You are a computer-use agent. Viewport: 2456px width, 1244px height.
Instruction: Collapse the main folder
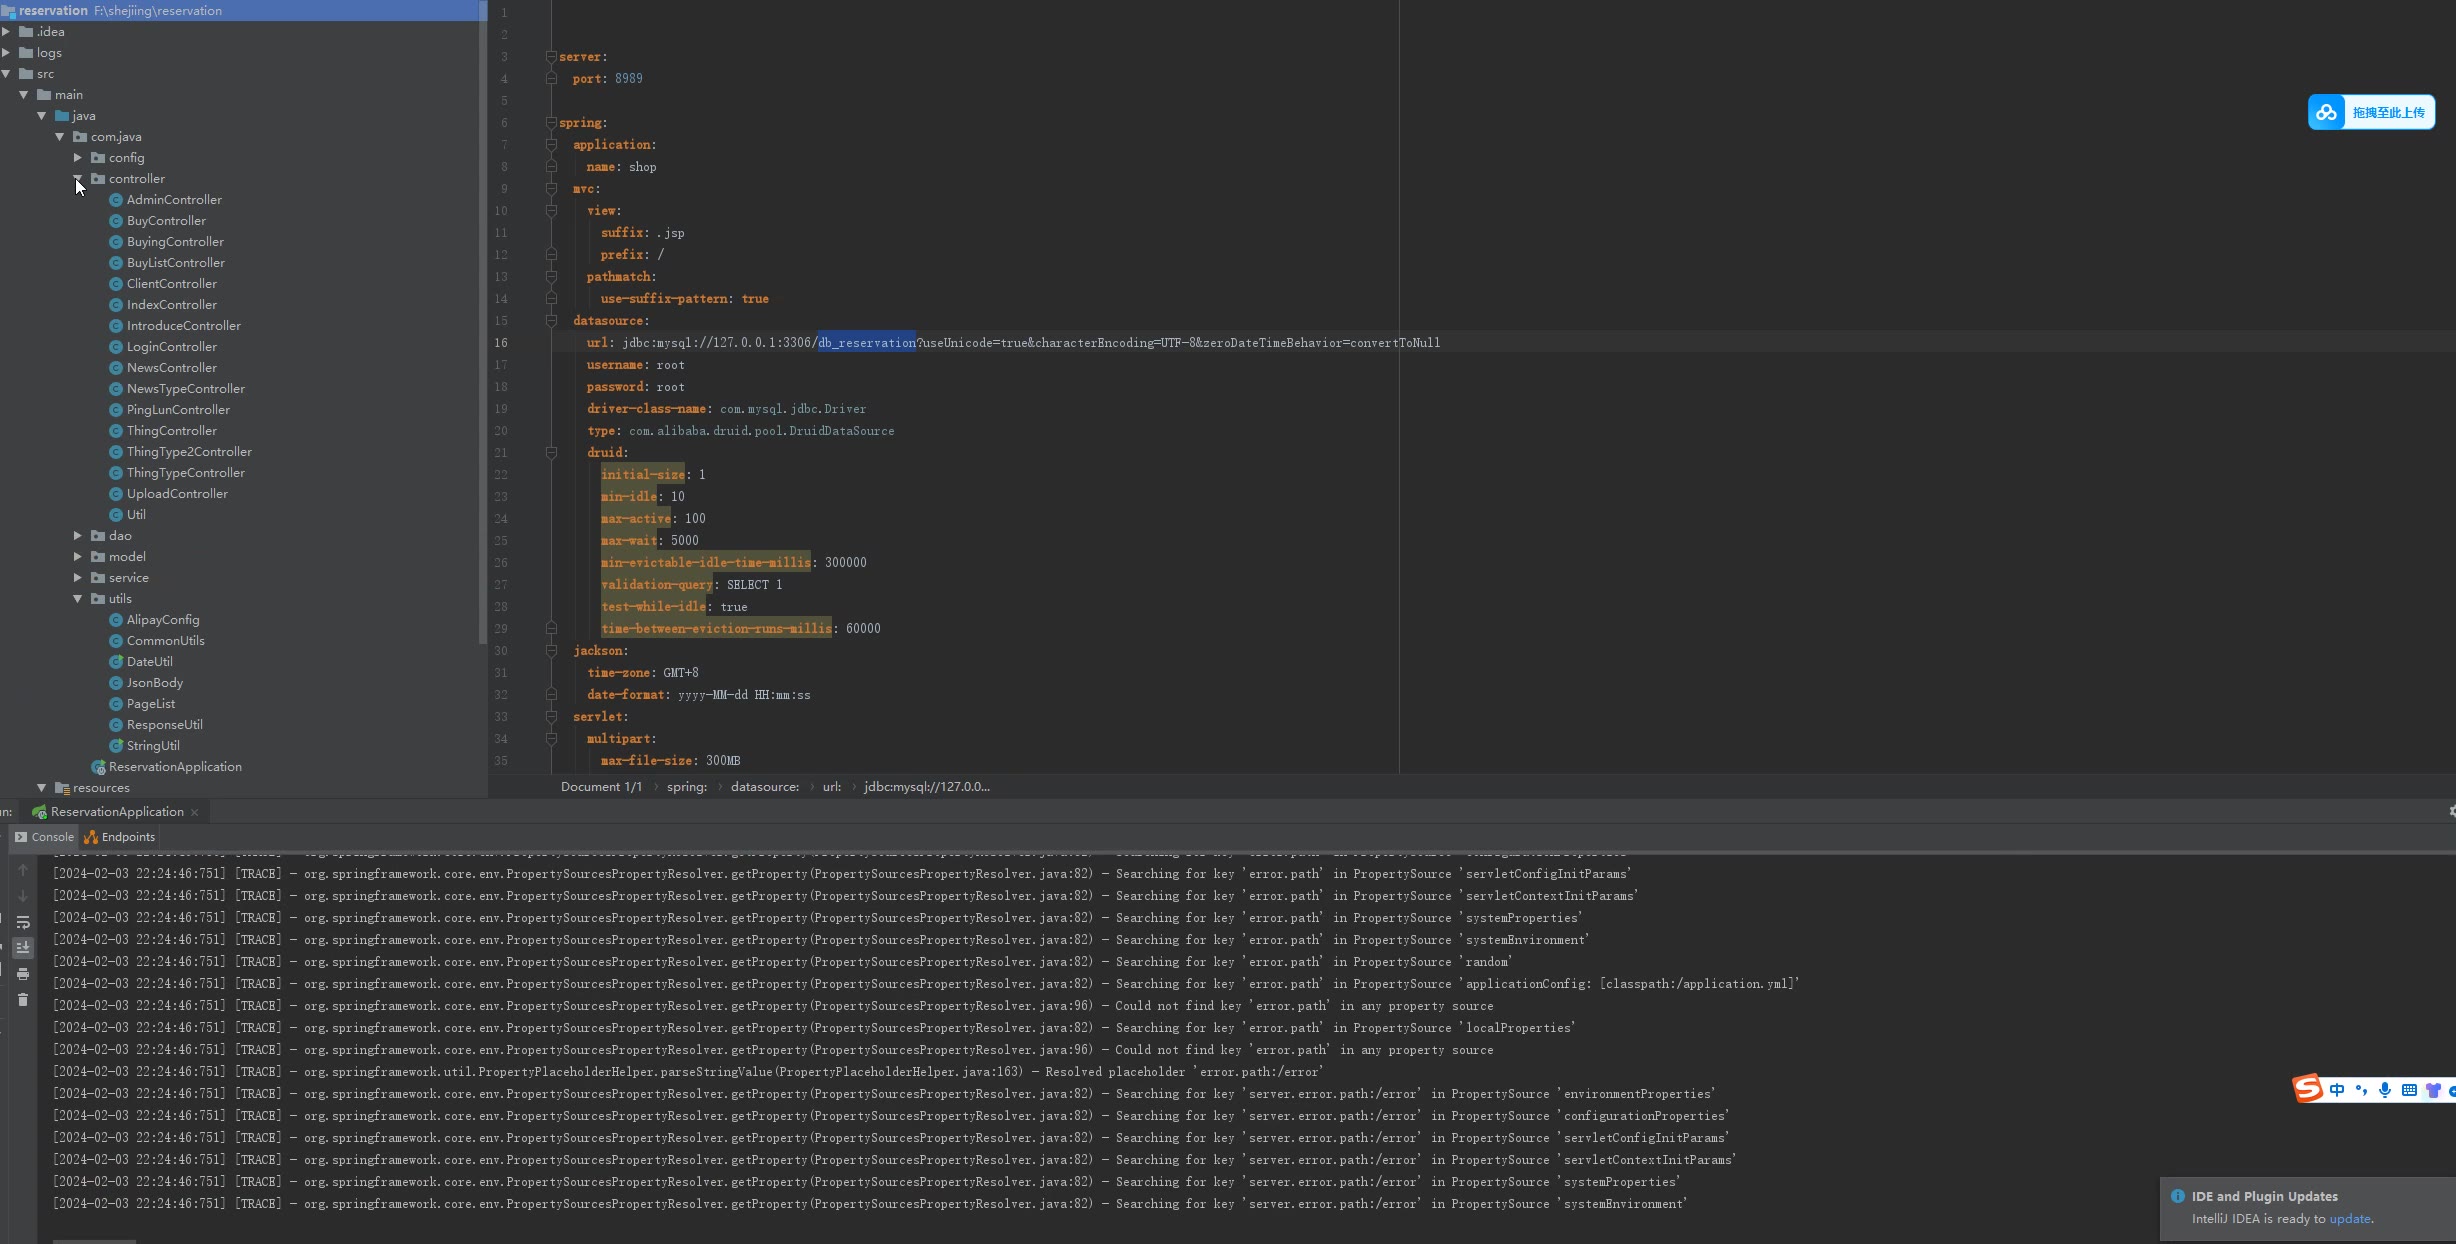tap(23, 94)
